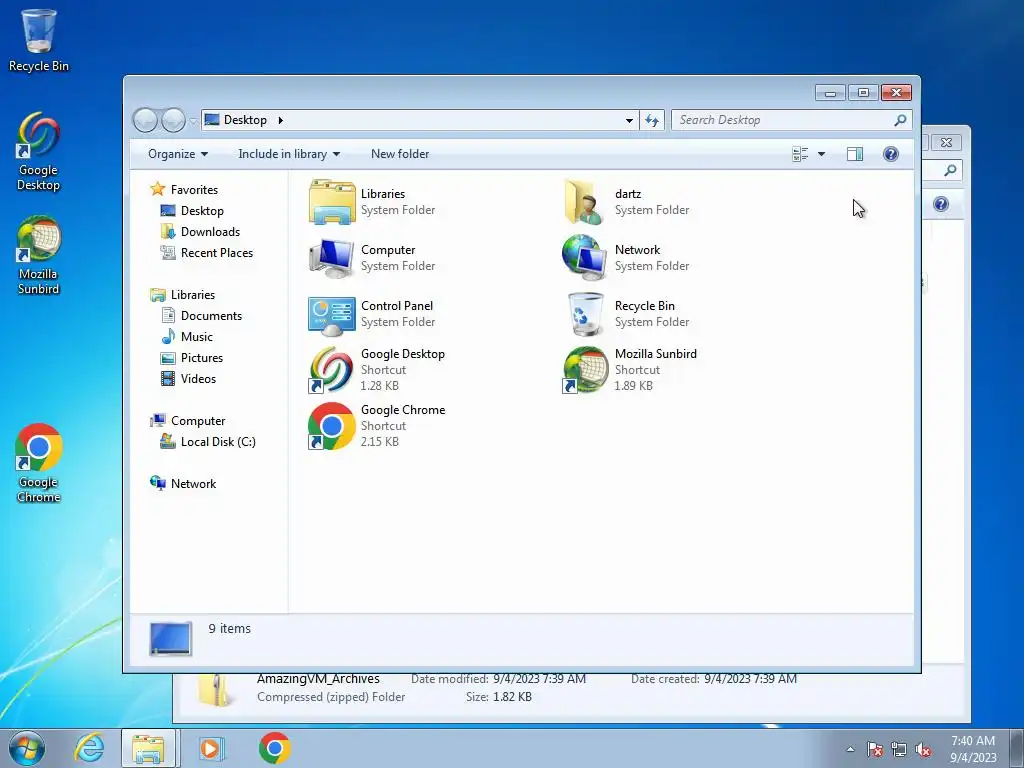Click the Action Center flag tray icon
Viewport: 1024px width, 768px height.
coord(875,749)
